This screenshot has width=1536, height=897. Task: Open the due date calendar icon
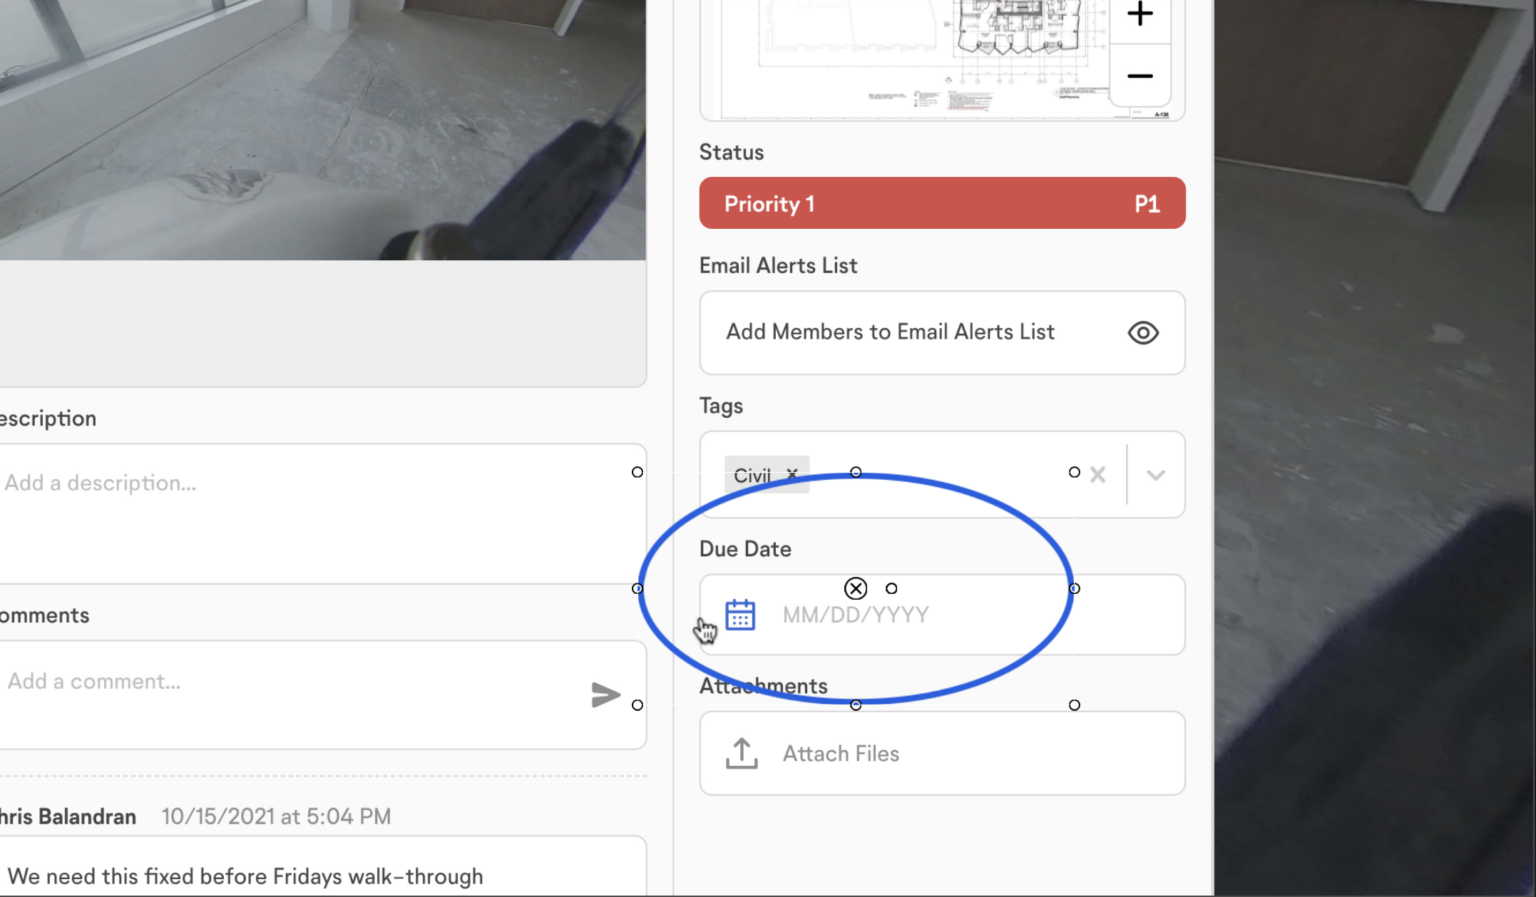tap(740, 614)
